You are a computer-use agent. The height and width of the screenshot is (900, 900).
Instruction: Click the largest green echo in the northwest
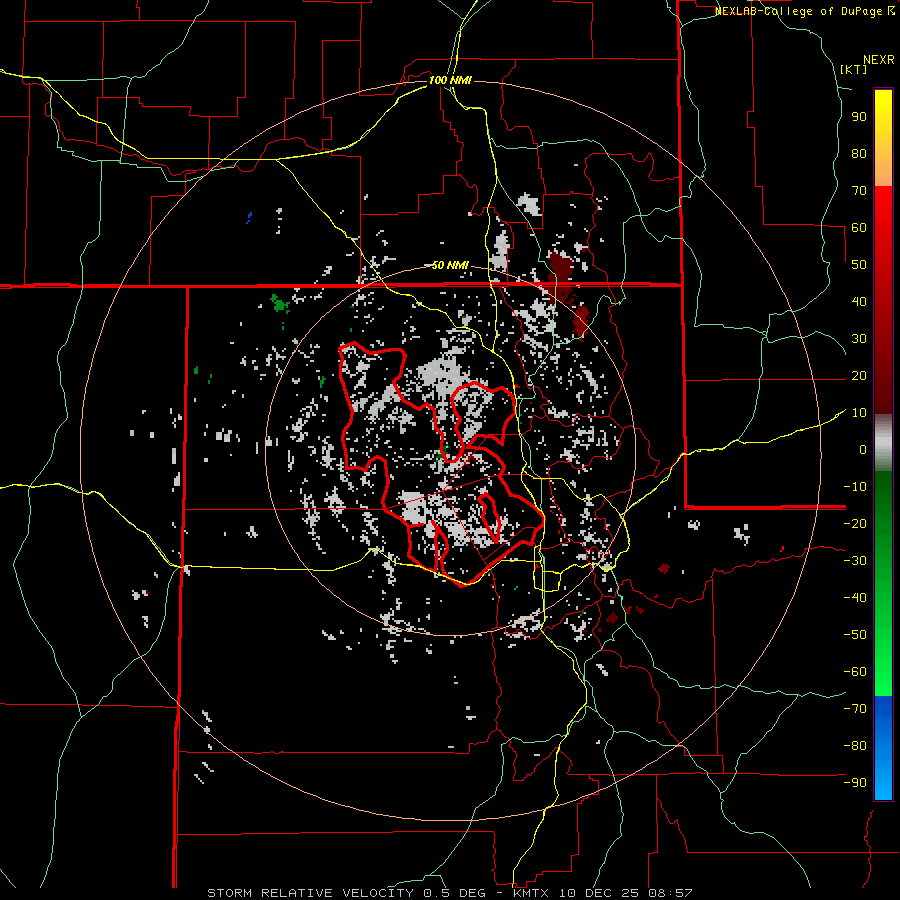(x=280, y=302)
